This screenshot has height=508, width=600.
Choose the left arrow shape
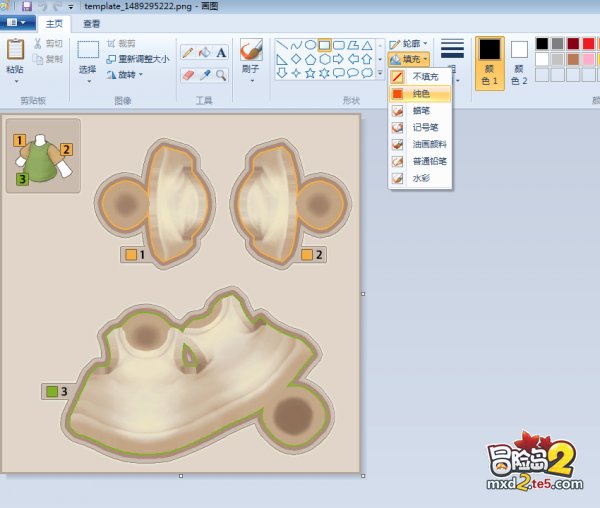point(353,59)
